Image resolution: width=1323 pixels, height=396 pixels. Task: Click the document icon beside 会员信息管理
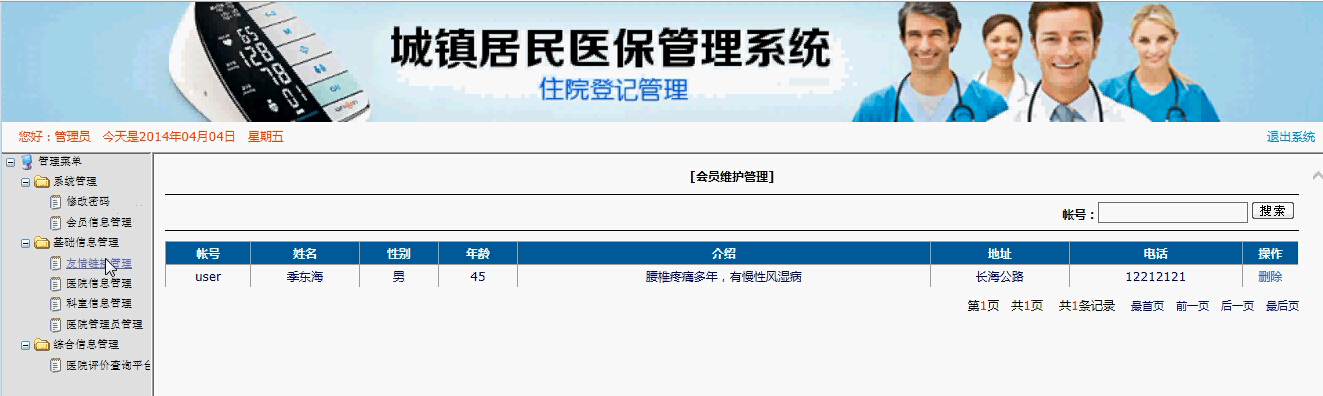click(56, 222)
